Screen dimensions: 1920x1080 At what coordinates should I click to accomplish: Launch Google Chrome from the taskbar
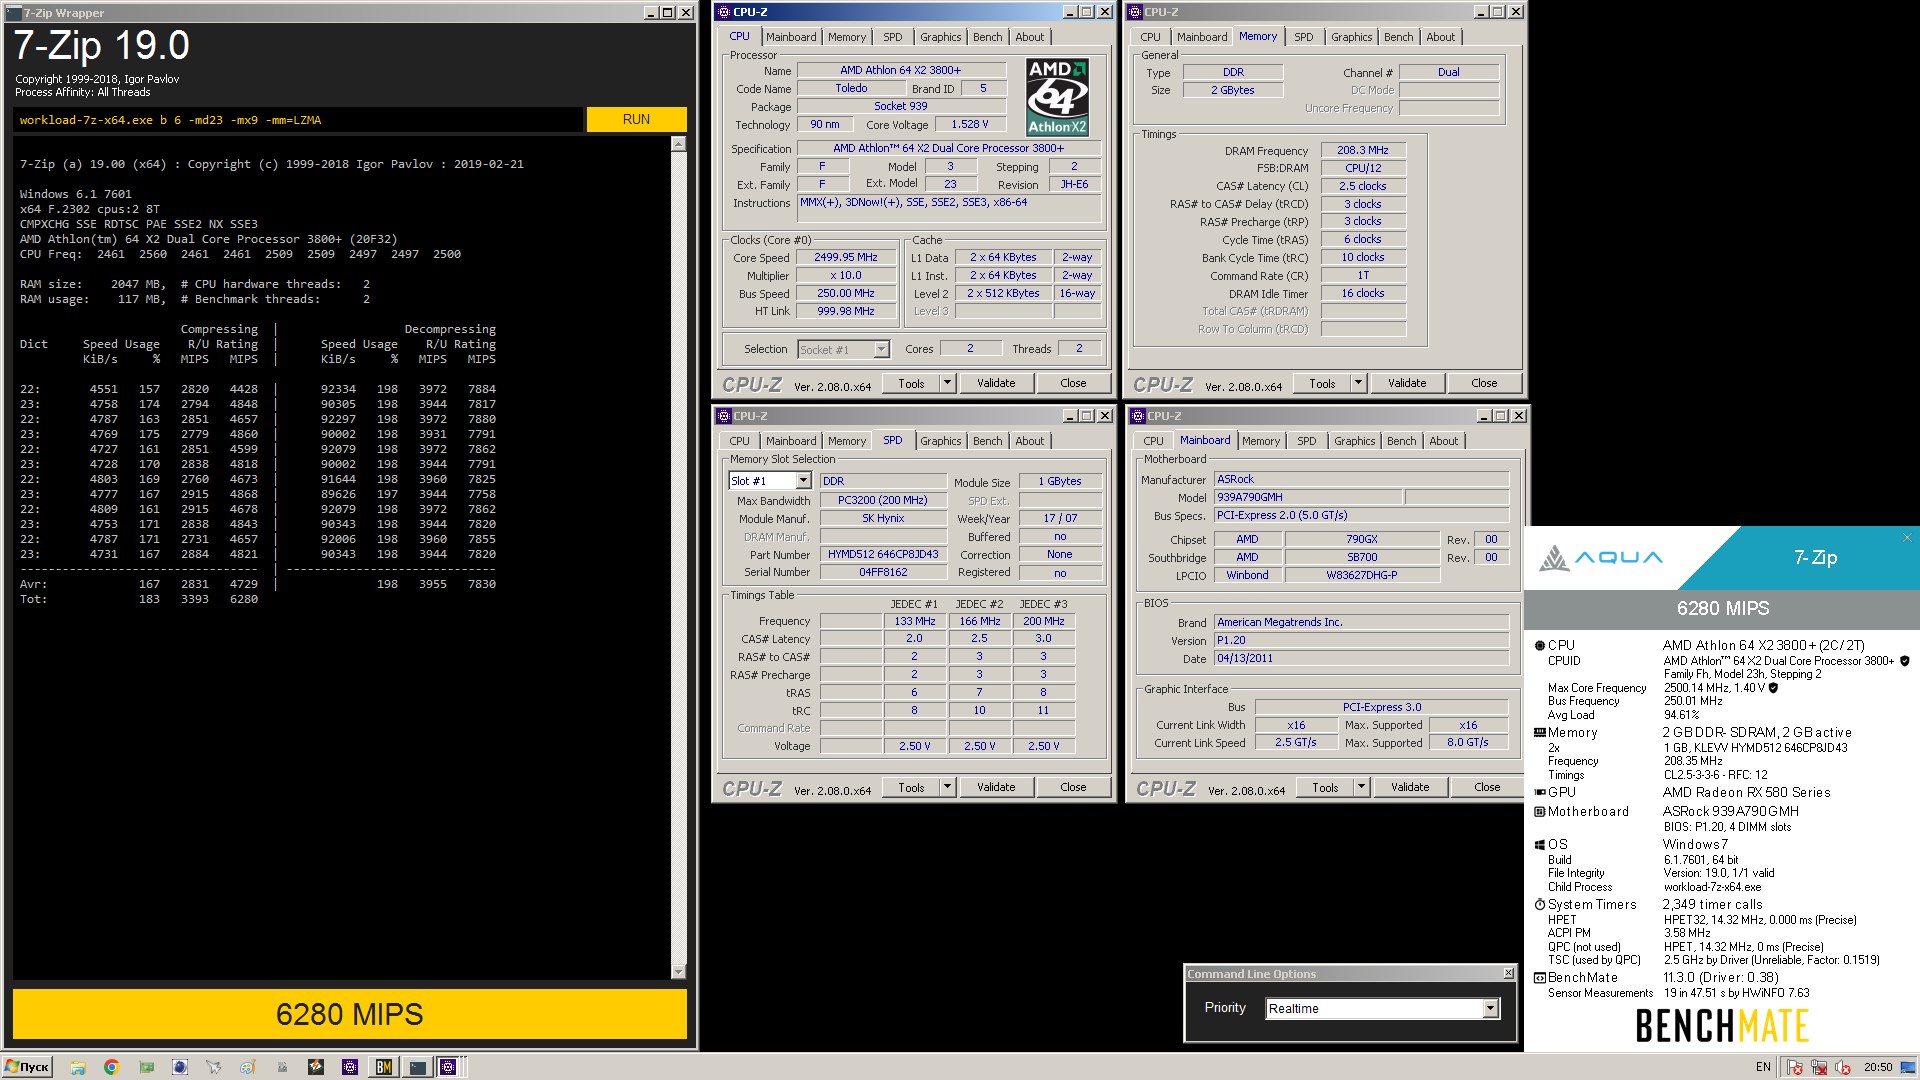click(111, 1067)
